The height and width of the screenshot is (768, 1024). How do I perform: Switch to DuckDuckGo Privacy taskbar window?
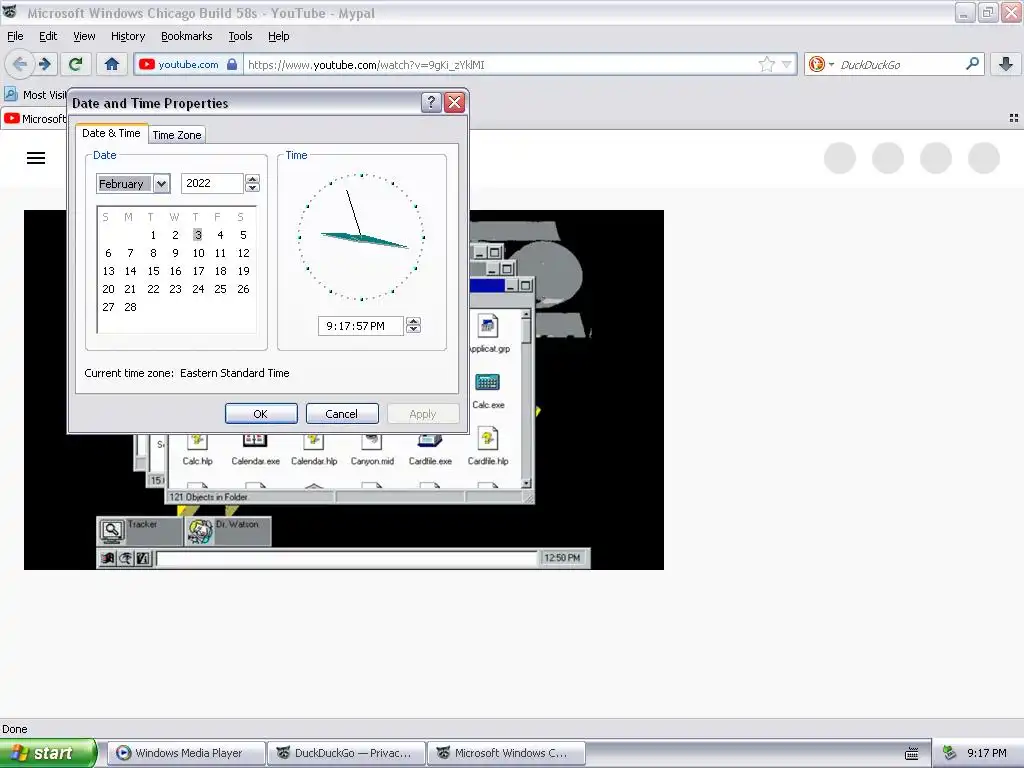pyautogui.click(x=346, y=753)
